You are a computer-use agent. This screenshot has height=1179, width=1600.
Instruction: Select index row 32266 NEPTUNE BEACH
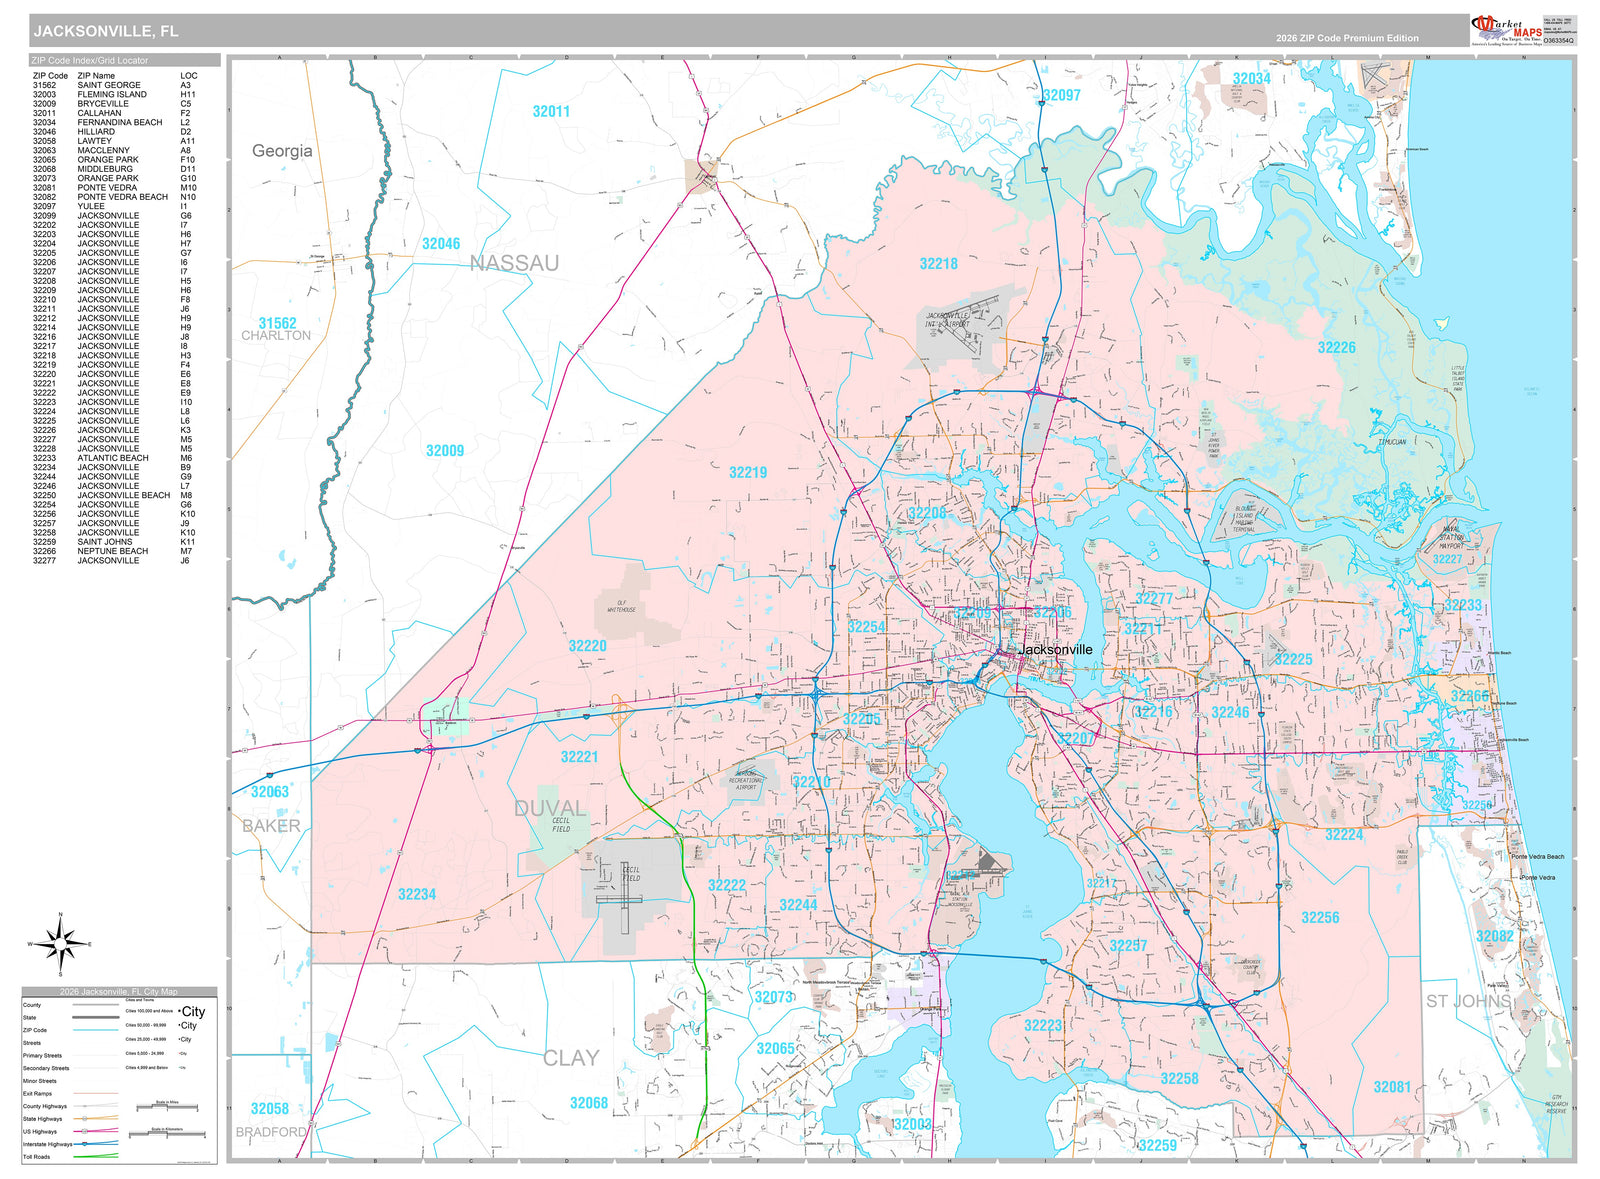(x=114, y=552)
